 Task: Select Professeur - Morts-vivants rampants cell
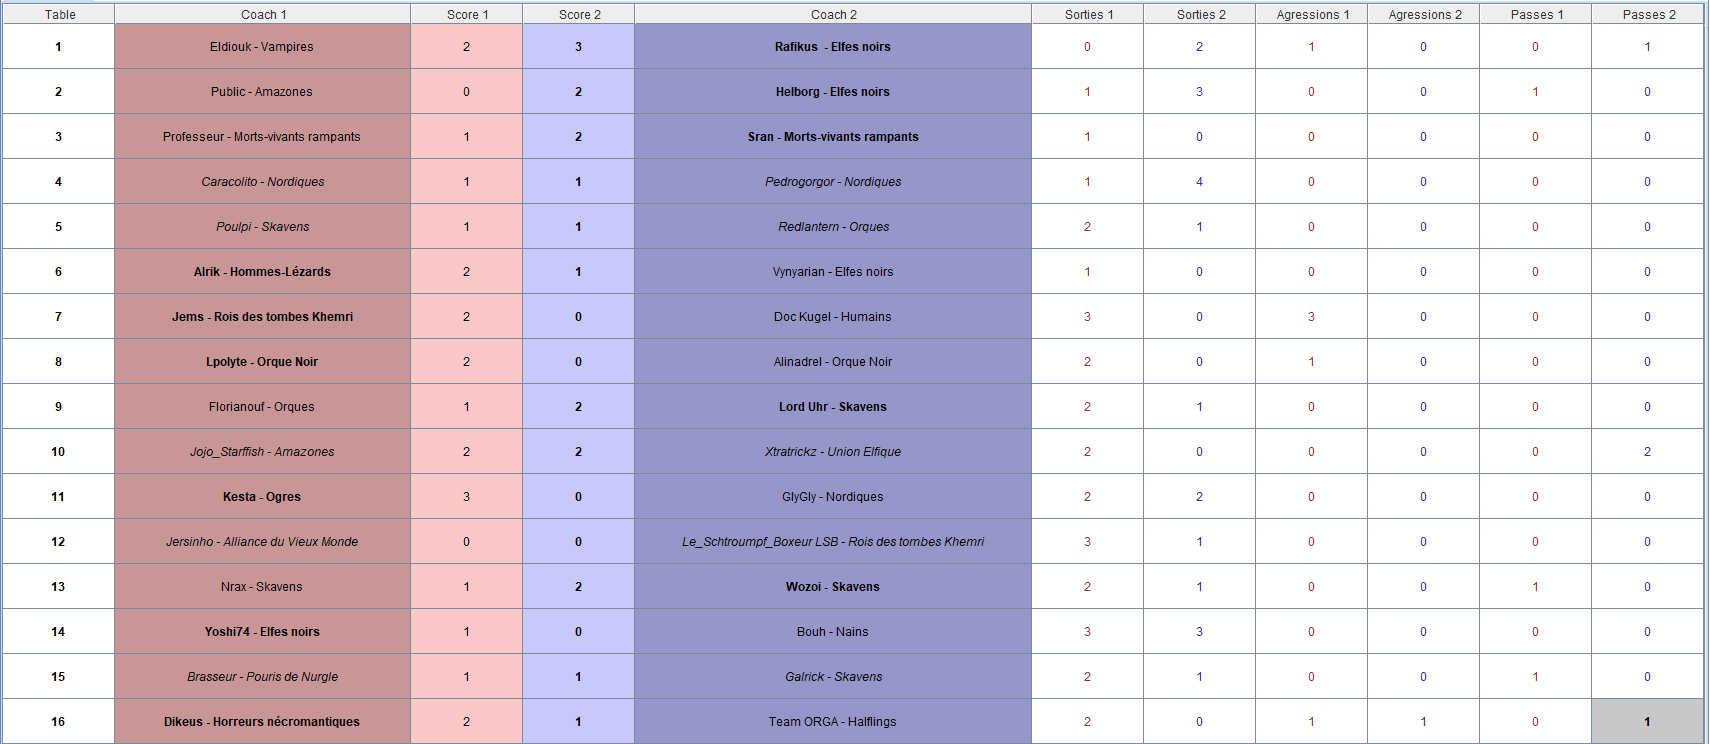pos(262,137)
